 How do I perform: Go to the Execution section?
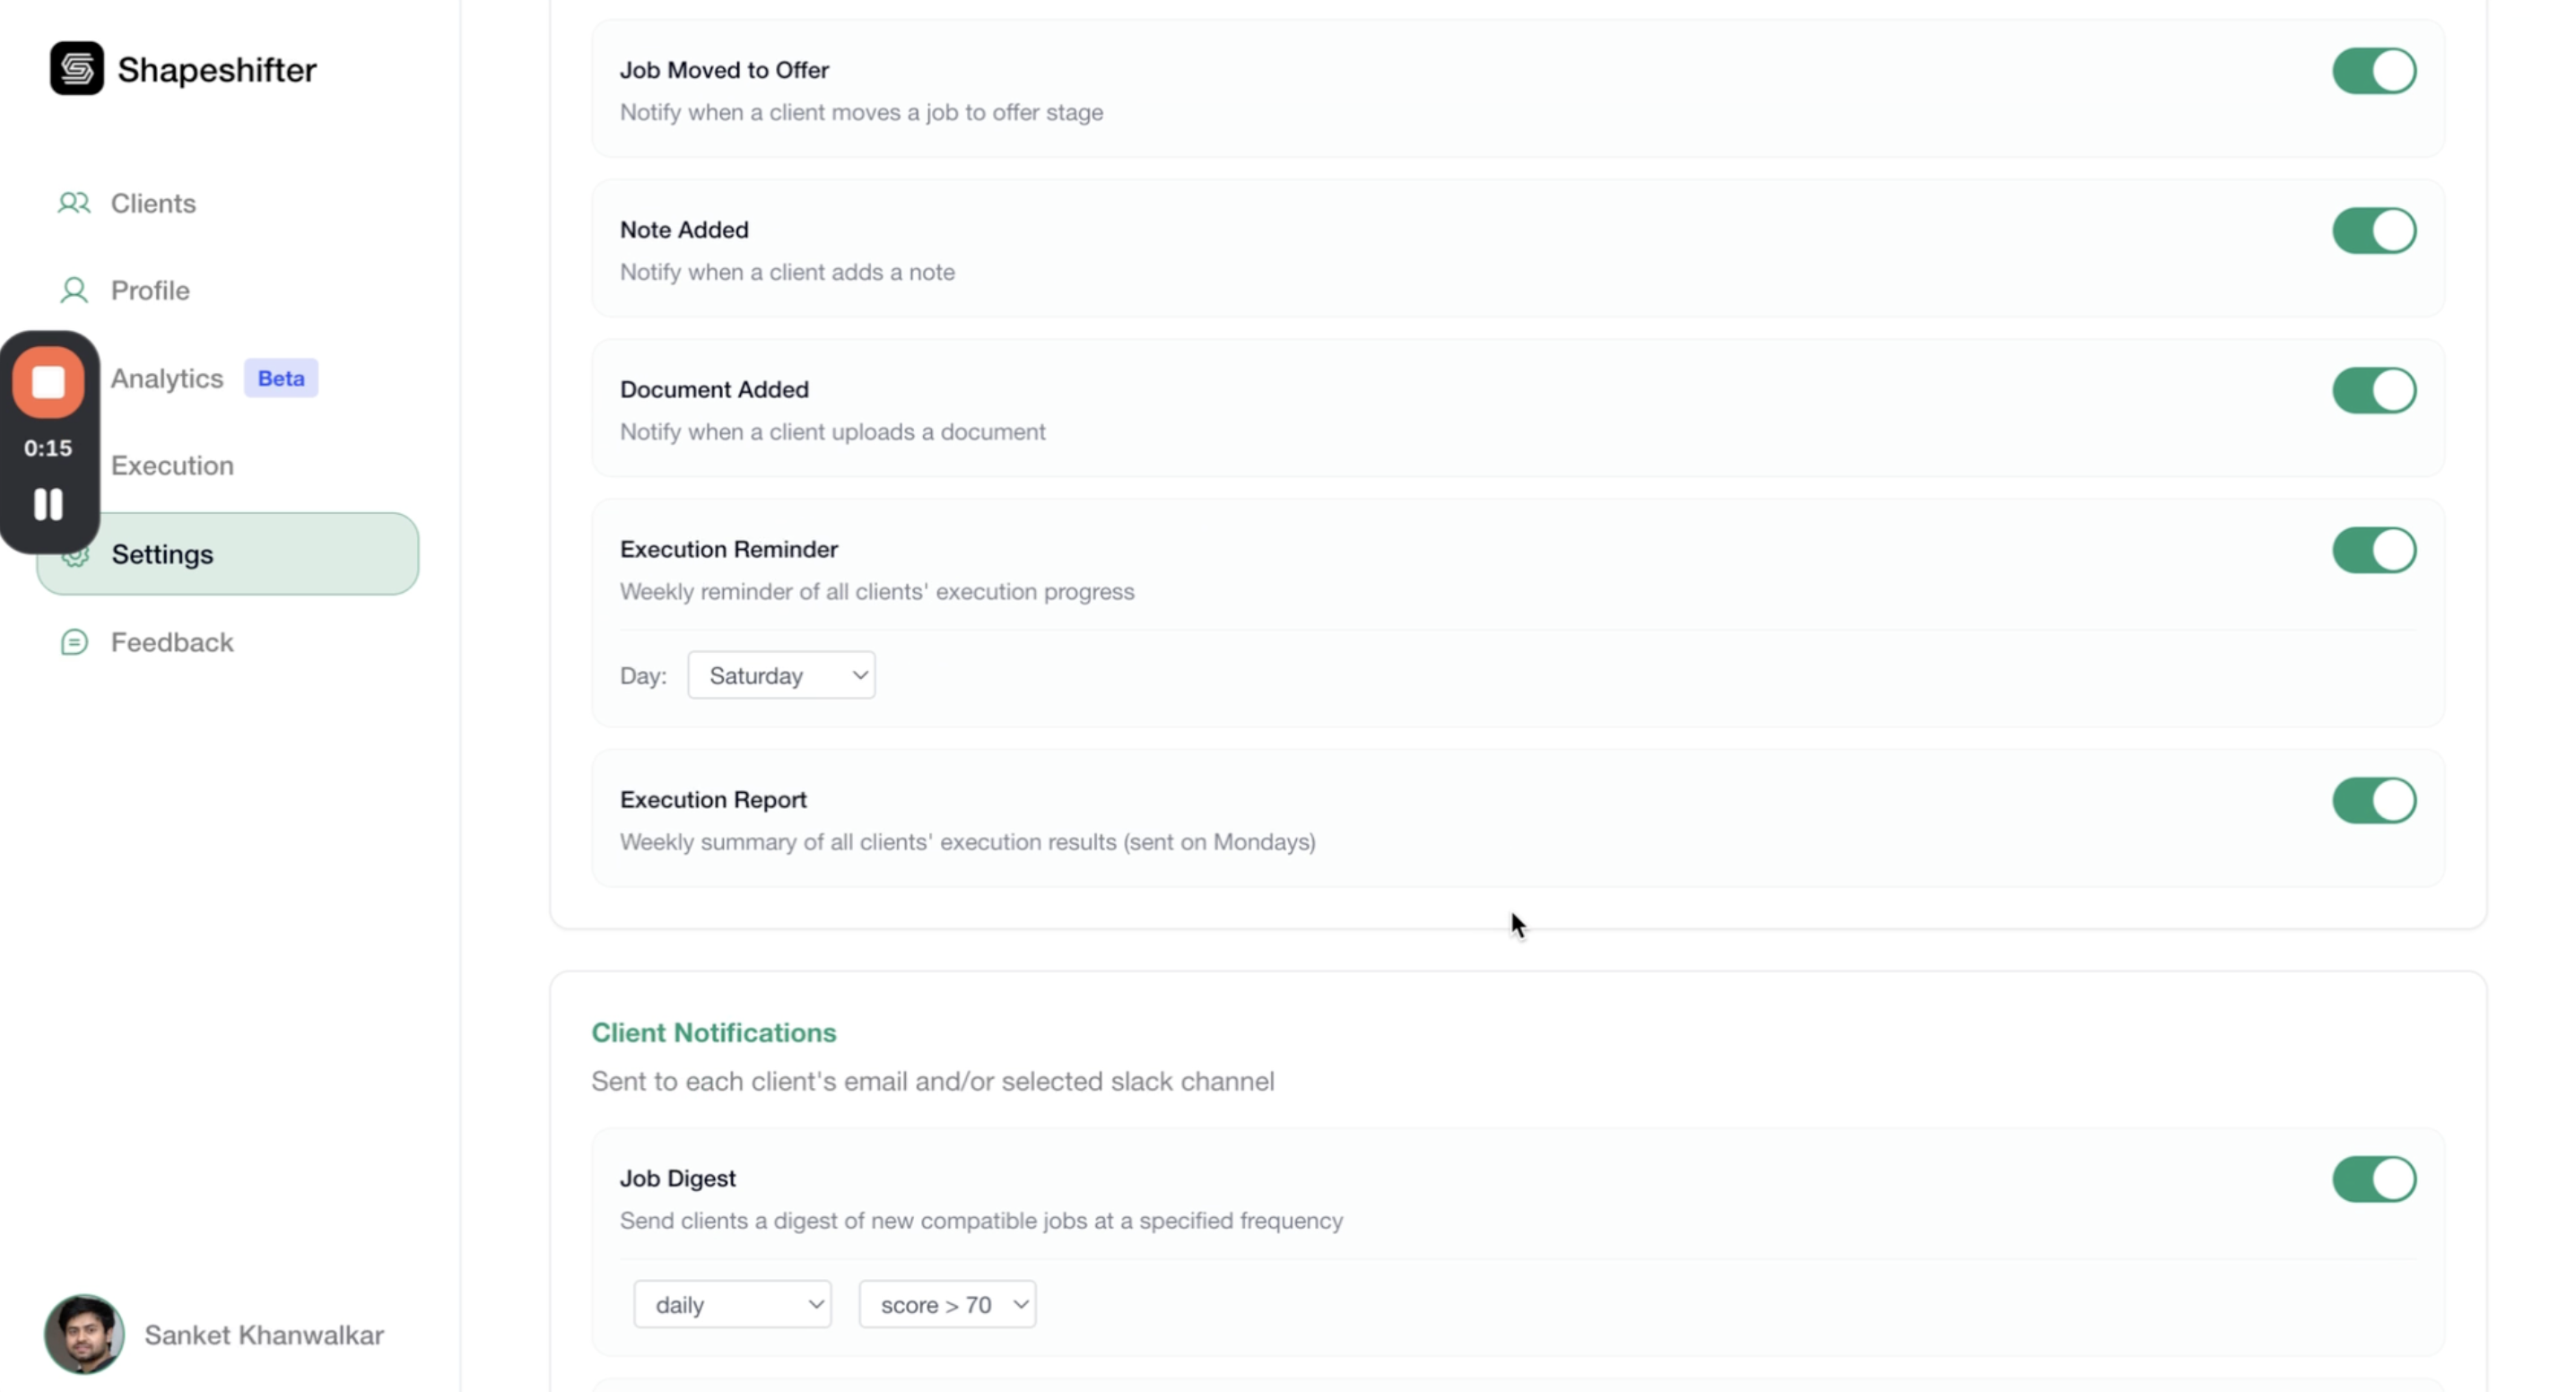[x=172, y=465]
